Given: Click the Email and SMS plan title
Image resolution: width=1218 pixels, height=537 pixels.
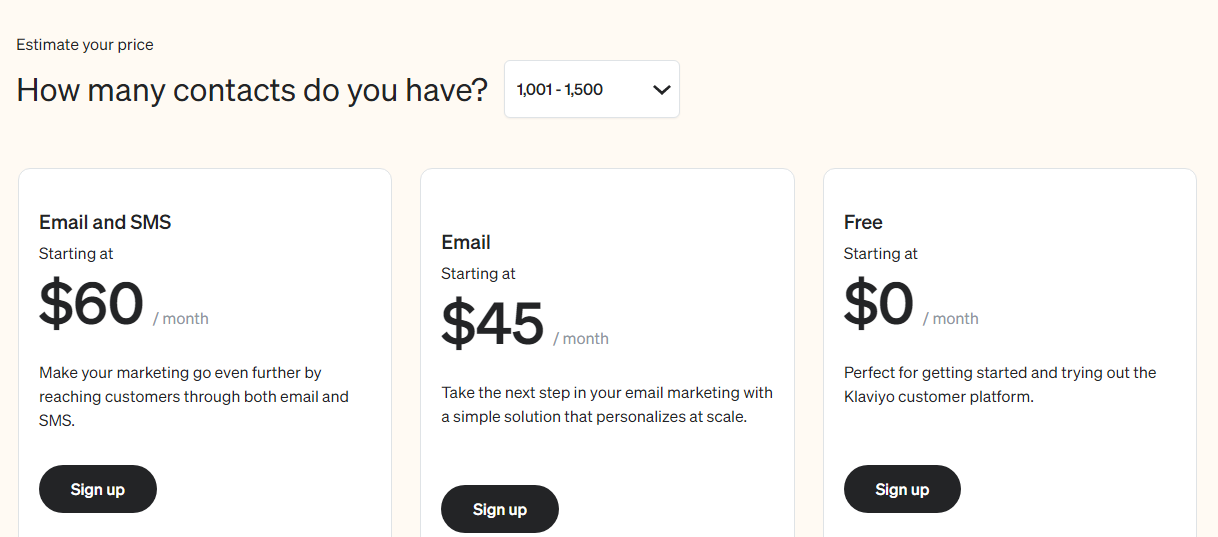Looking at the screenshot, I should tap(105, 222).
